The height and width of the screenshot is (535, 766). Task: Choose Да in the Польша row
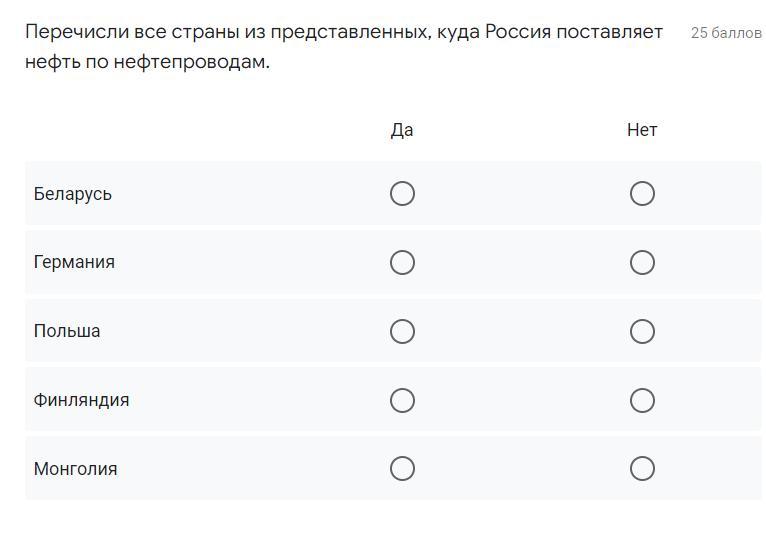(x=402, y=331)
